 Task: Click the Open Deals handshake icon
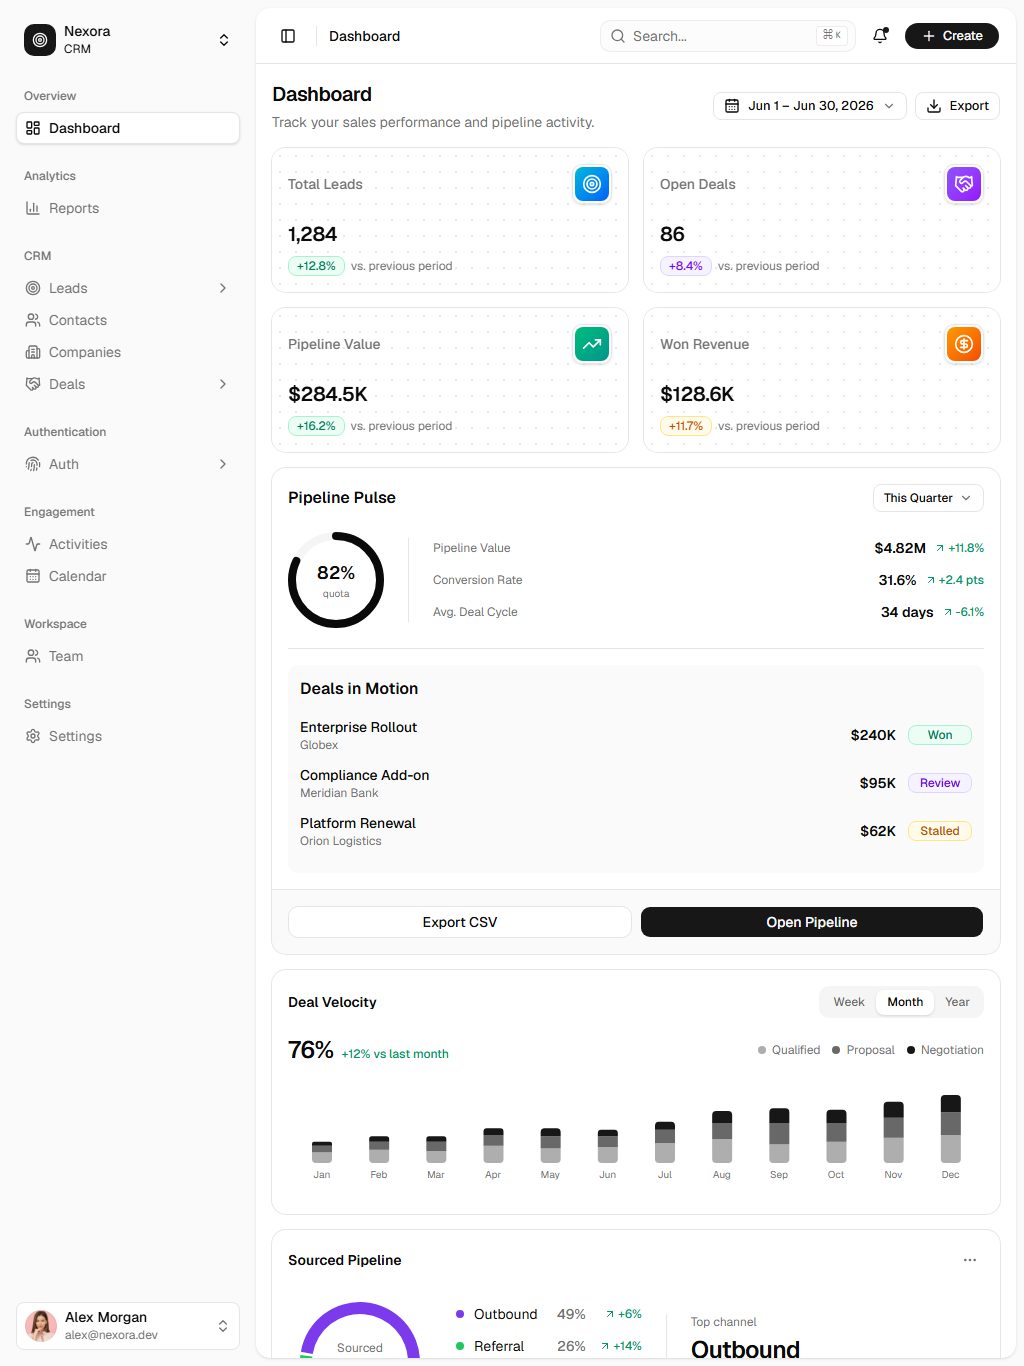click(964, 184)
